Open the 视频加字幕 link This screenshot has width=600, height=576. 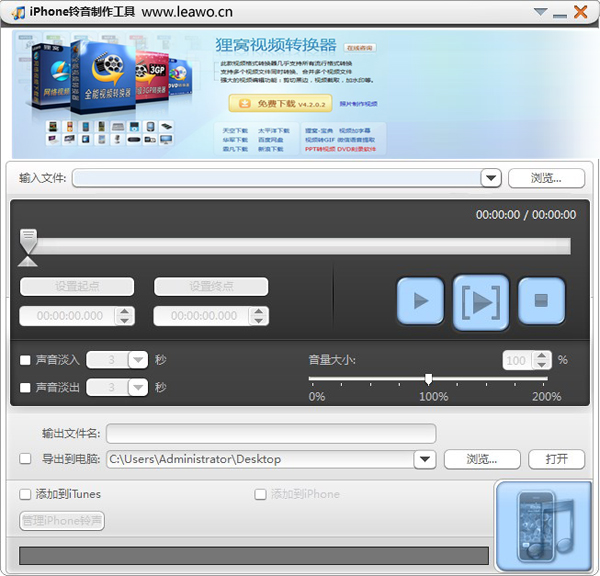coord(354,131)
